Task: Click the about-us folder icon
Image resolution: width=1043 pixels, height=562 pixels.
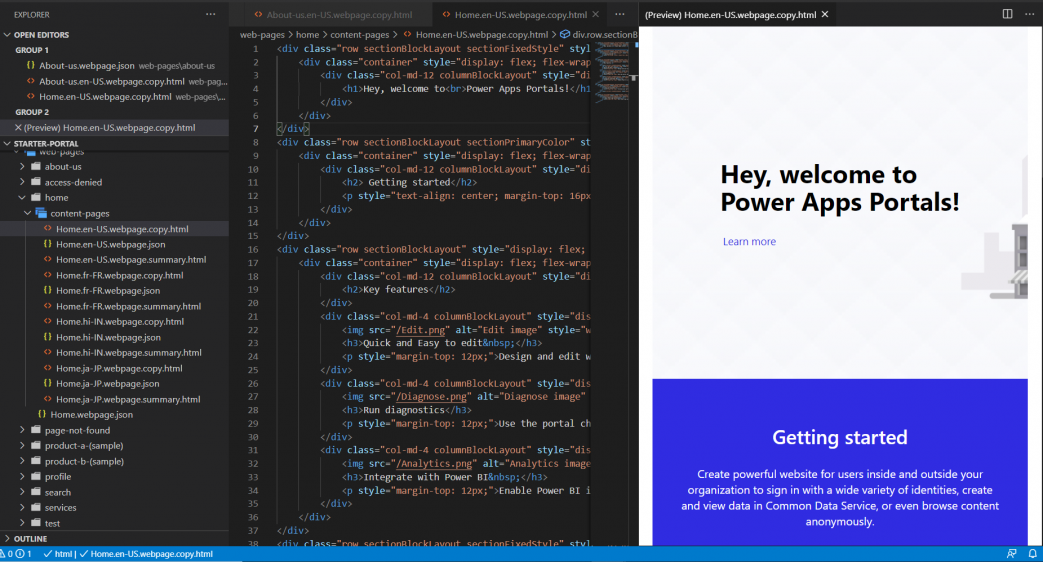Action: click(36, 166)
